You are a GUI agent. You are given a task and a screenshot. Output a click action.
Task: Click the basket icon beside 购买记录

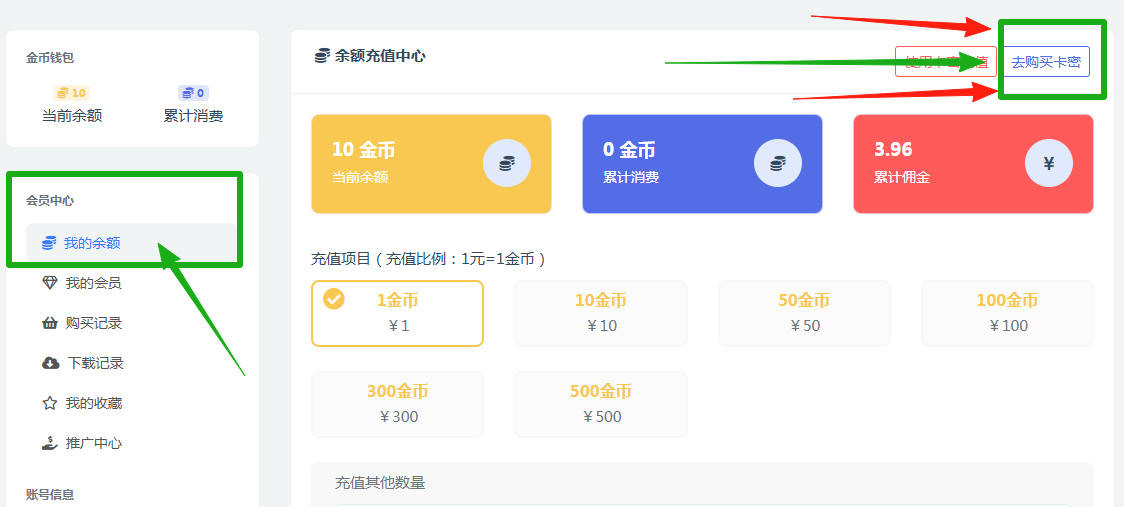tap(49, 323)
